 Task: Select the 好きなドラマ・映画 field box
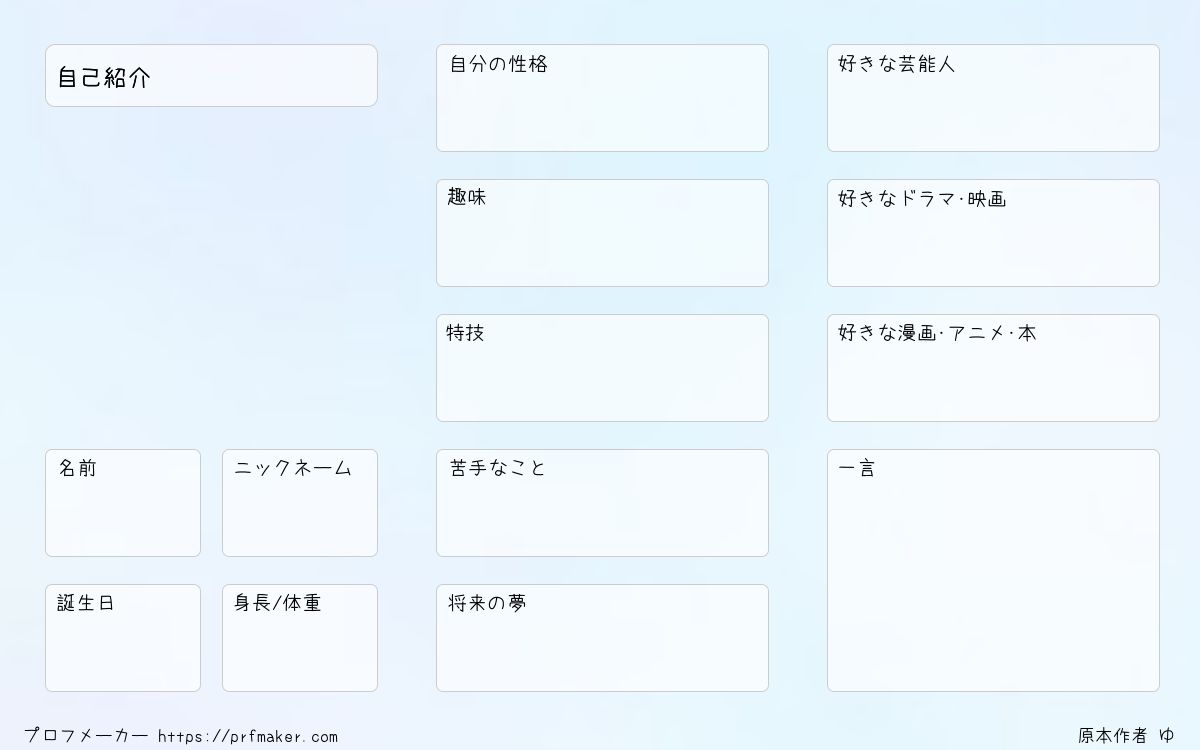click(x=993, y=233)
